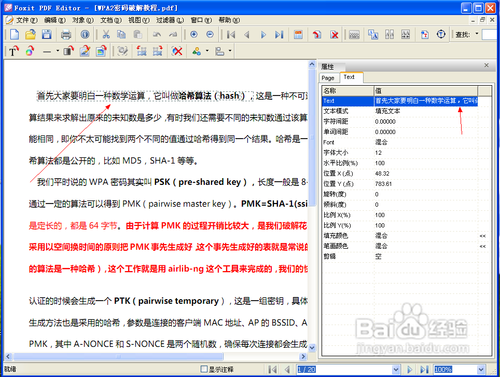Screen dimensions: 500x377
Task: Expand 填充颜色 color options arrow
Action: click(x=482, y=236)
